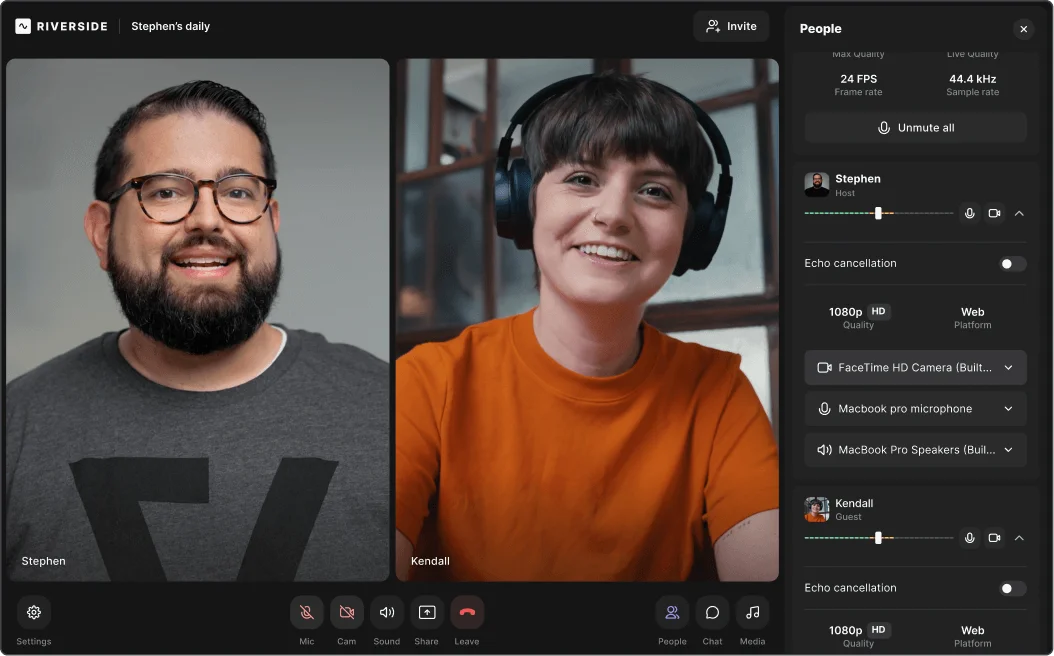Enable Echo cancellation for Stephen
Screen dimensions: 1054x656
[1012, 263]
